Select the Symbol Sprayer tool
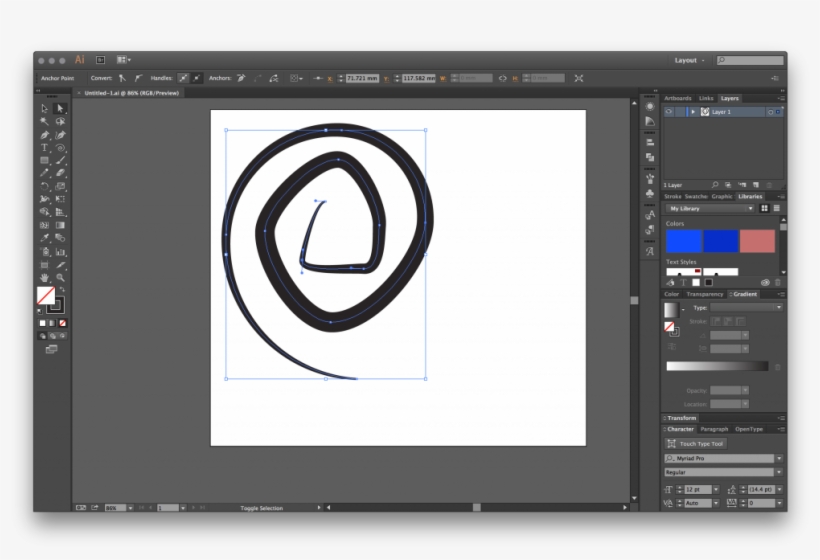 pyautogui.click(x=44, y=252)
